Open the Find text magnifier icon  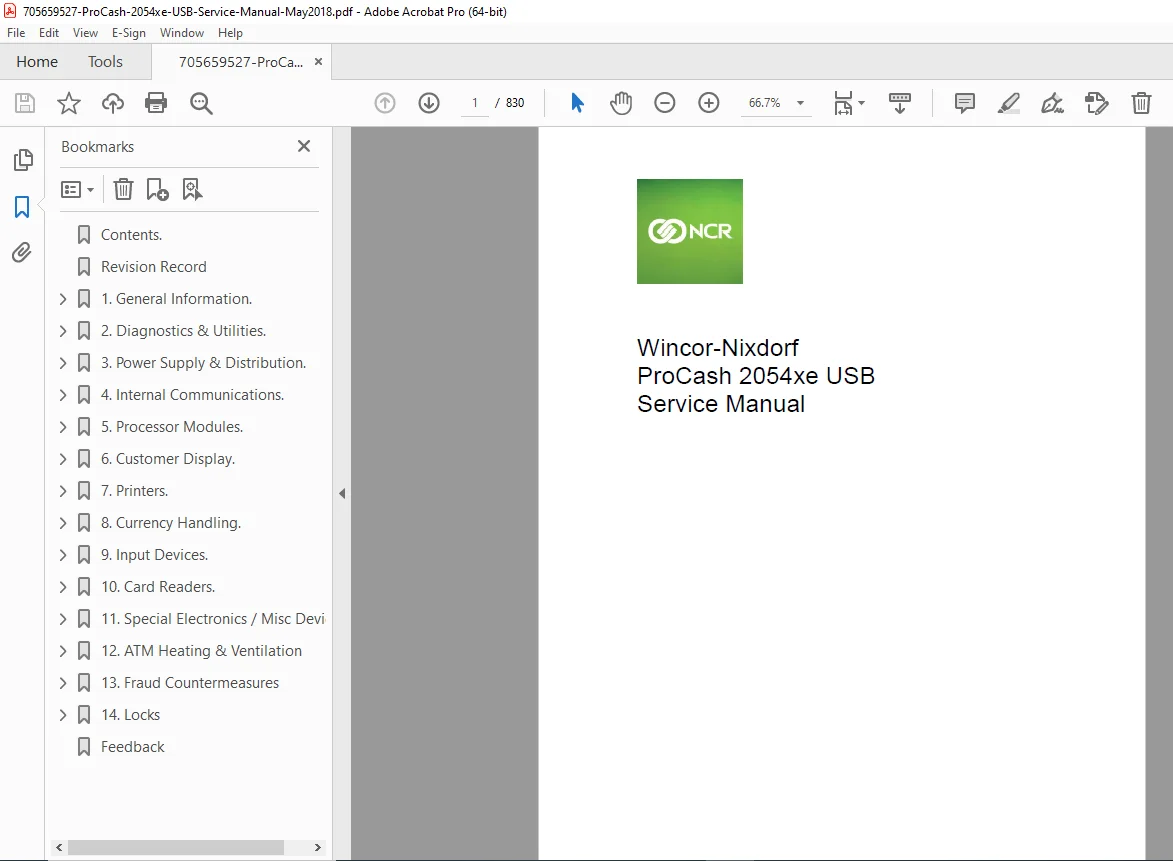[x=201, y=103]
